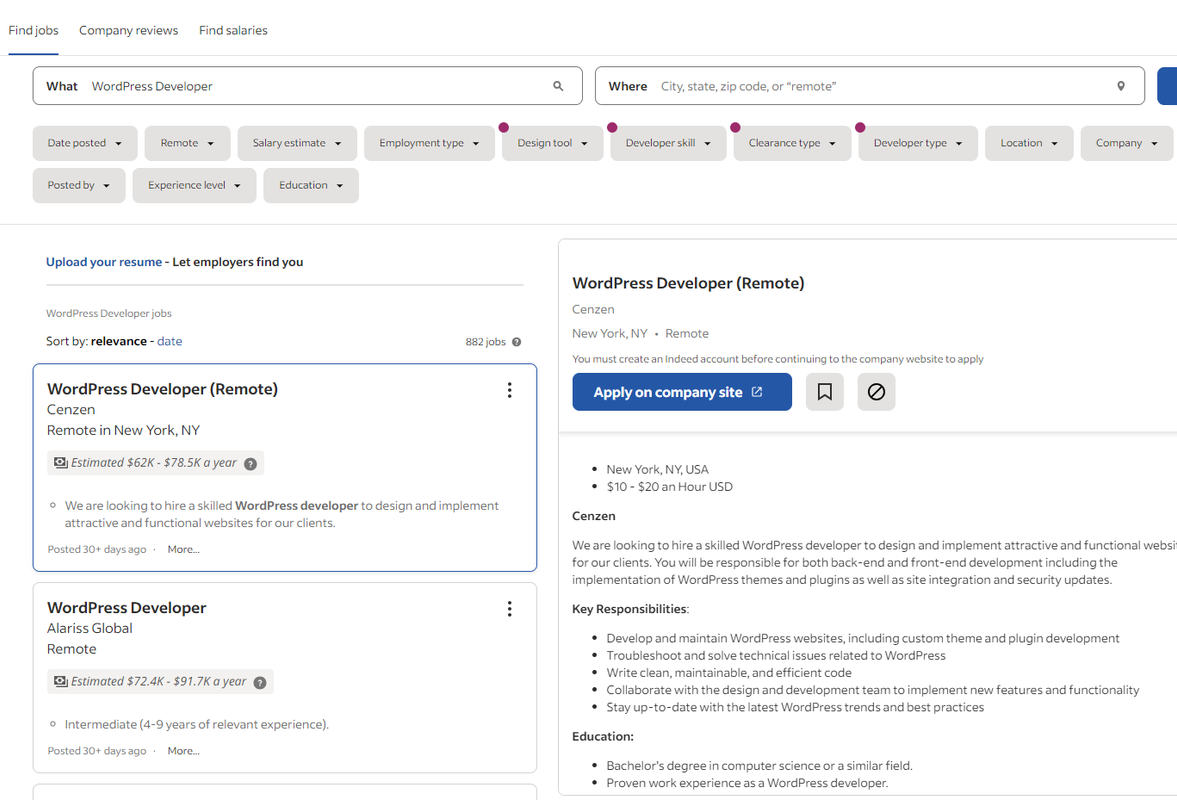The image size is (1177, 800).
Task: Click the Upload your resume link
Action: (x=104, y=262)
